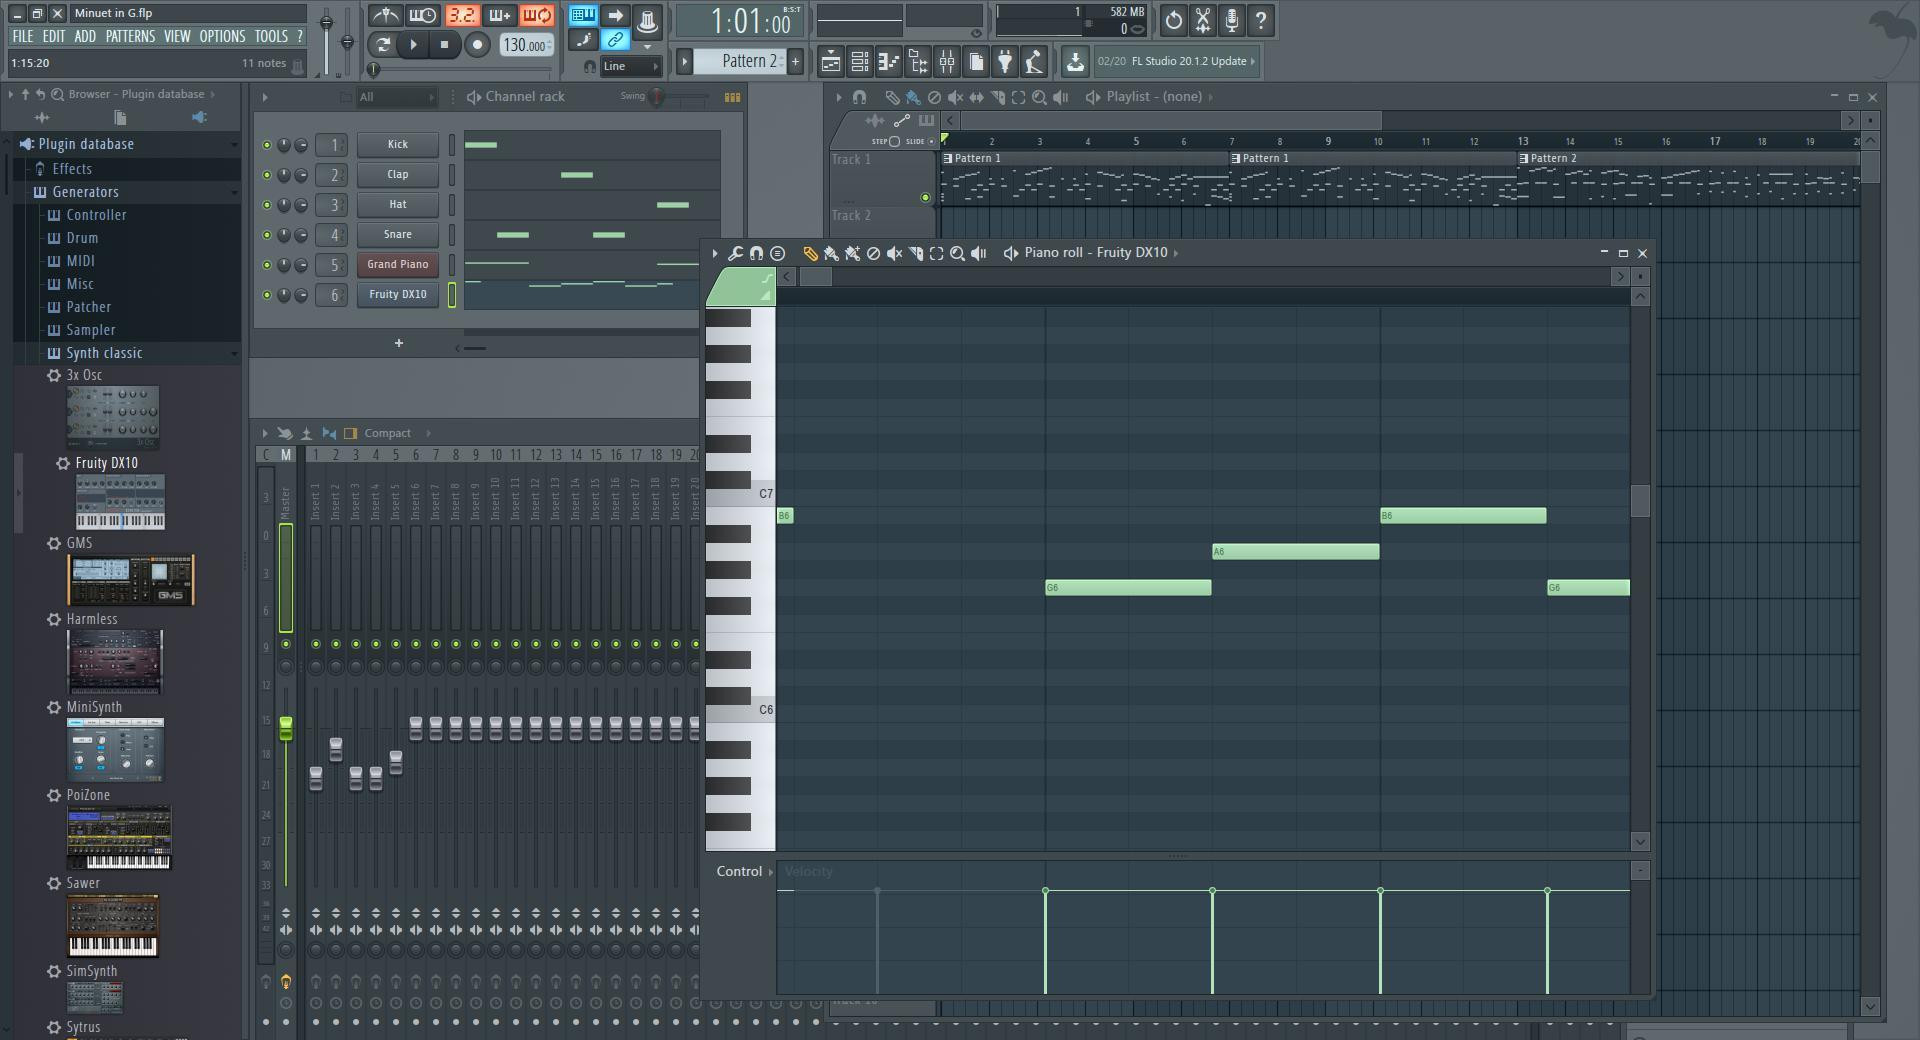
Task: Open the Fruity DX10 plugin thumbnail
Action: 120,502
